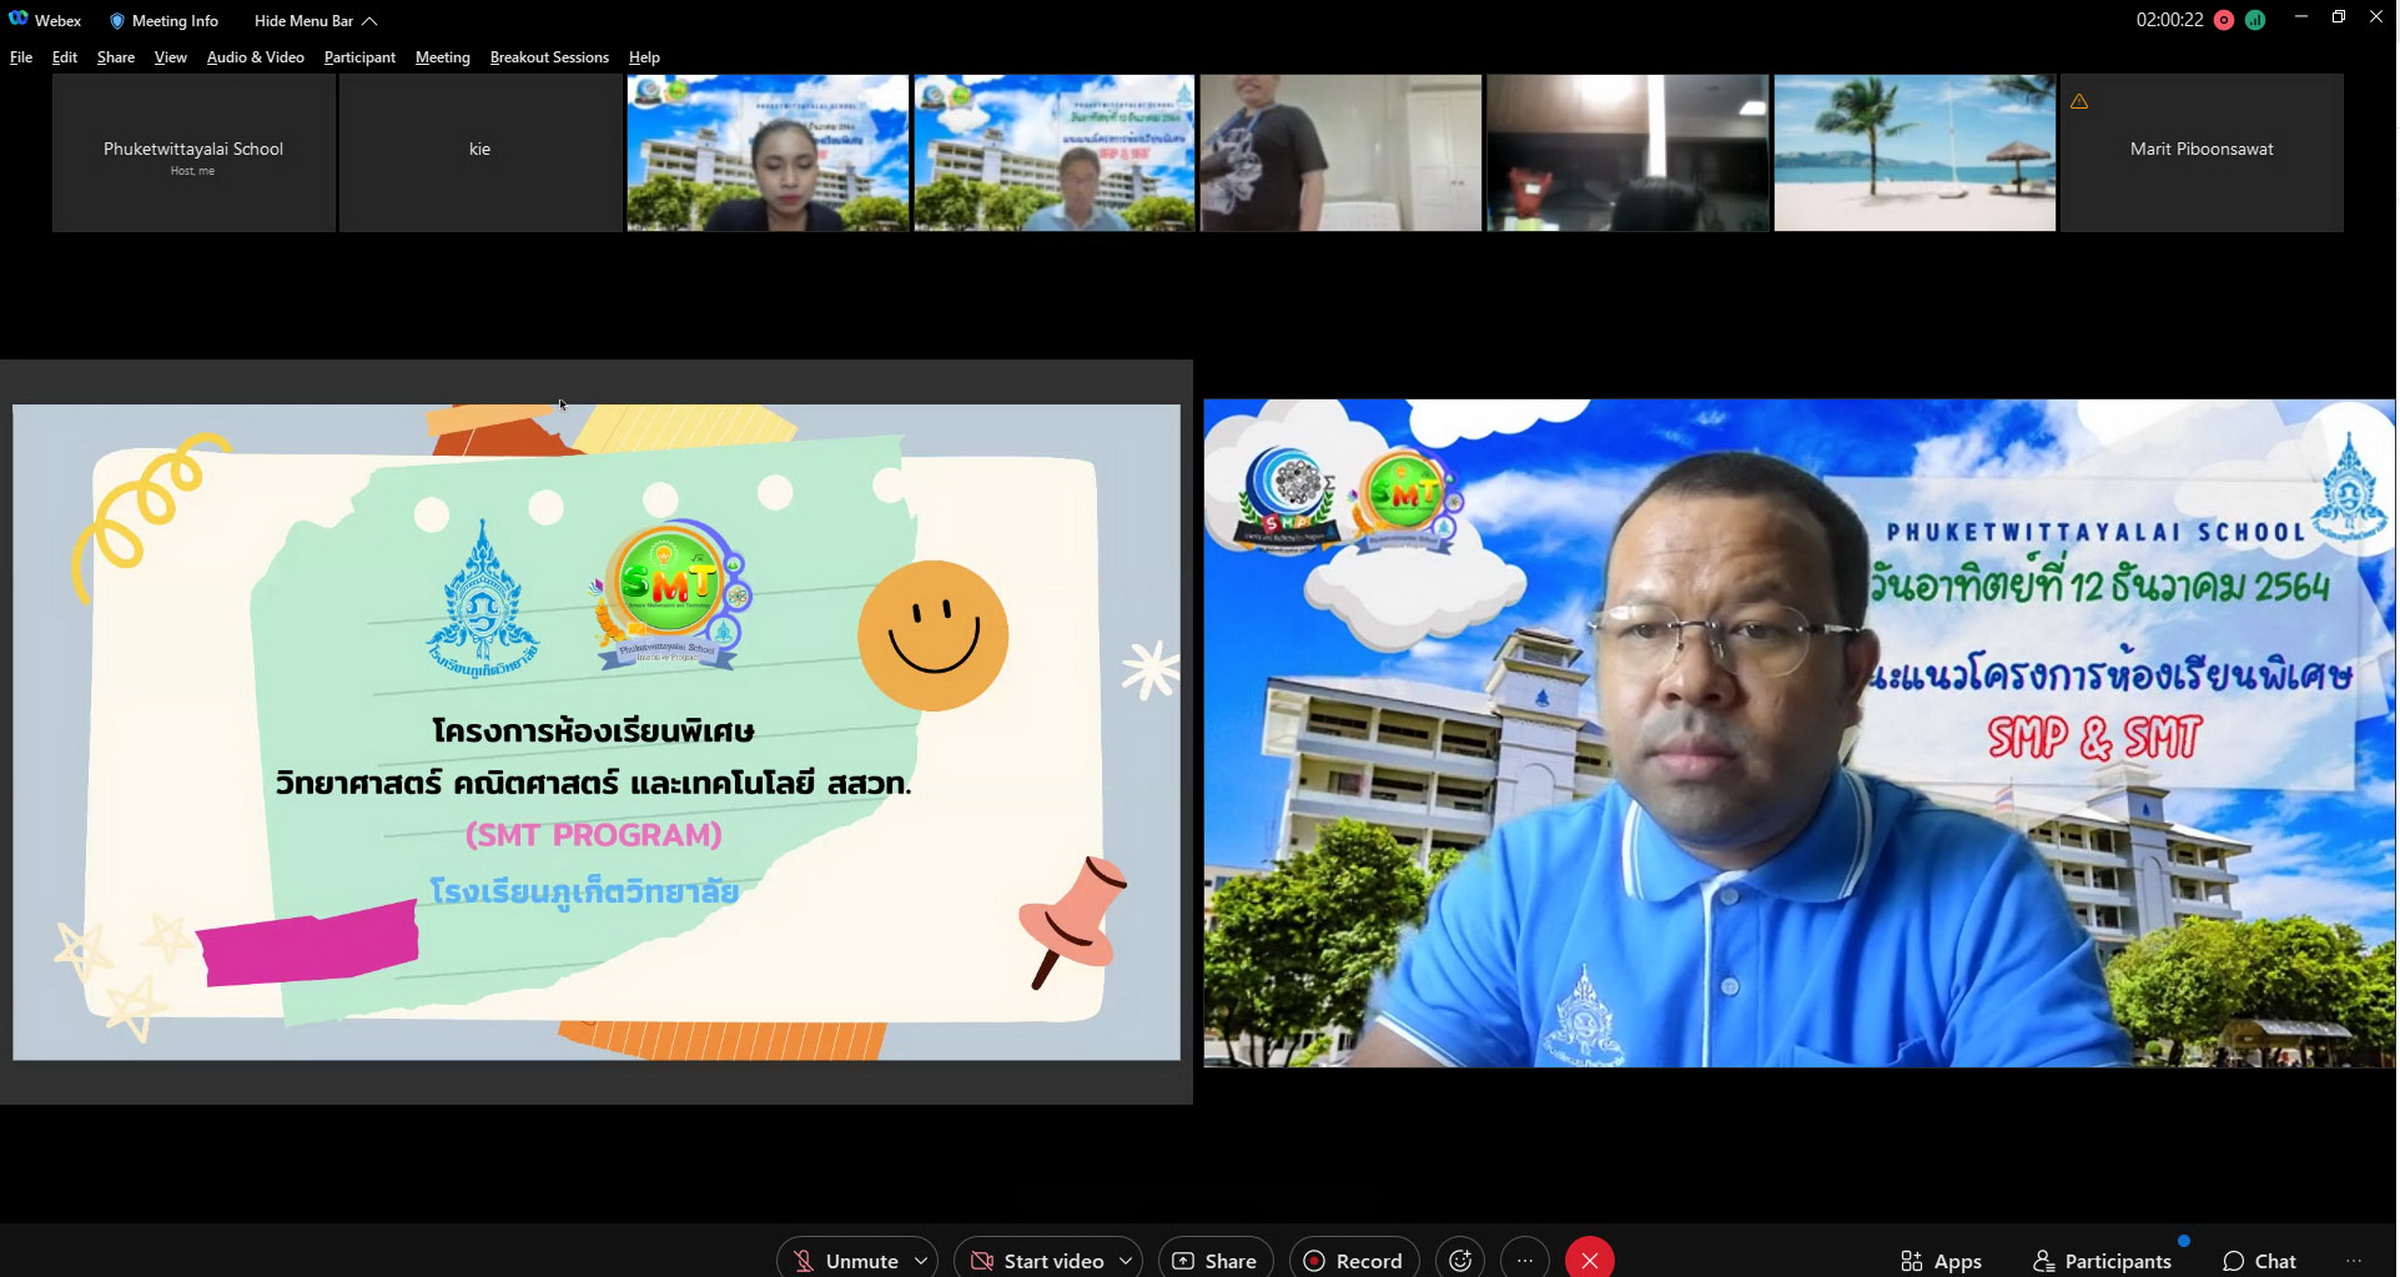Open the Participant menu

click(x=359, y=57)
